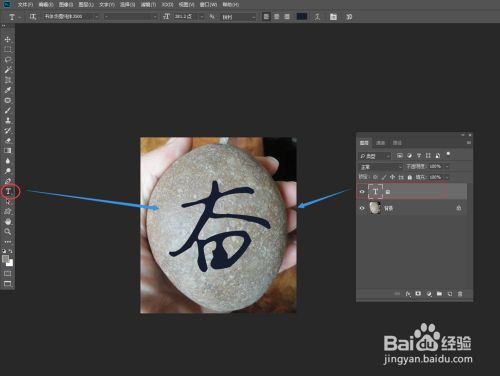Screen dimensions: 500x376
Task: Open the Layer menu
Action: (86, 5)
